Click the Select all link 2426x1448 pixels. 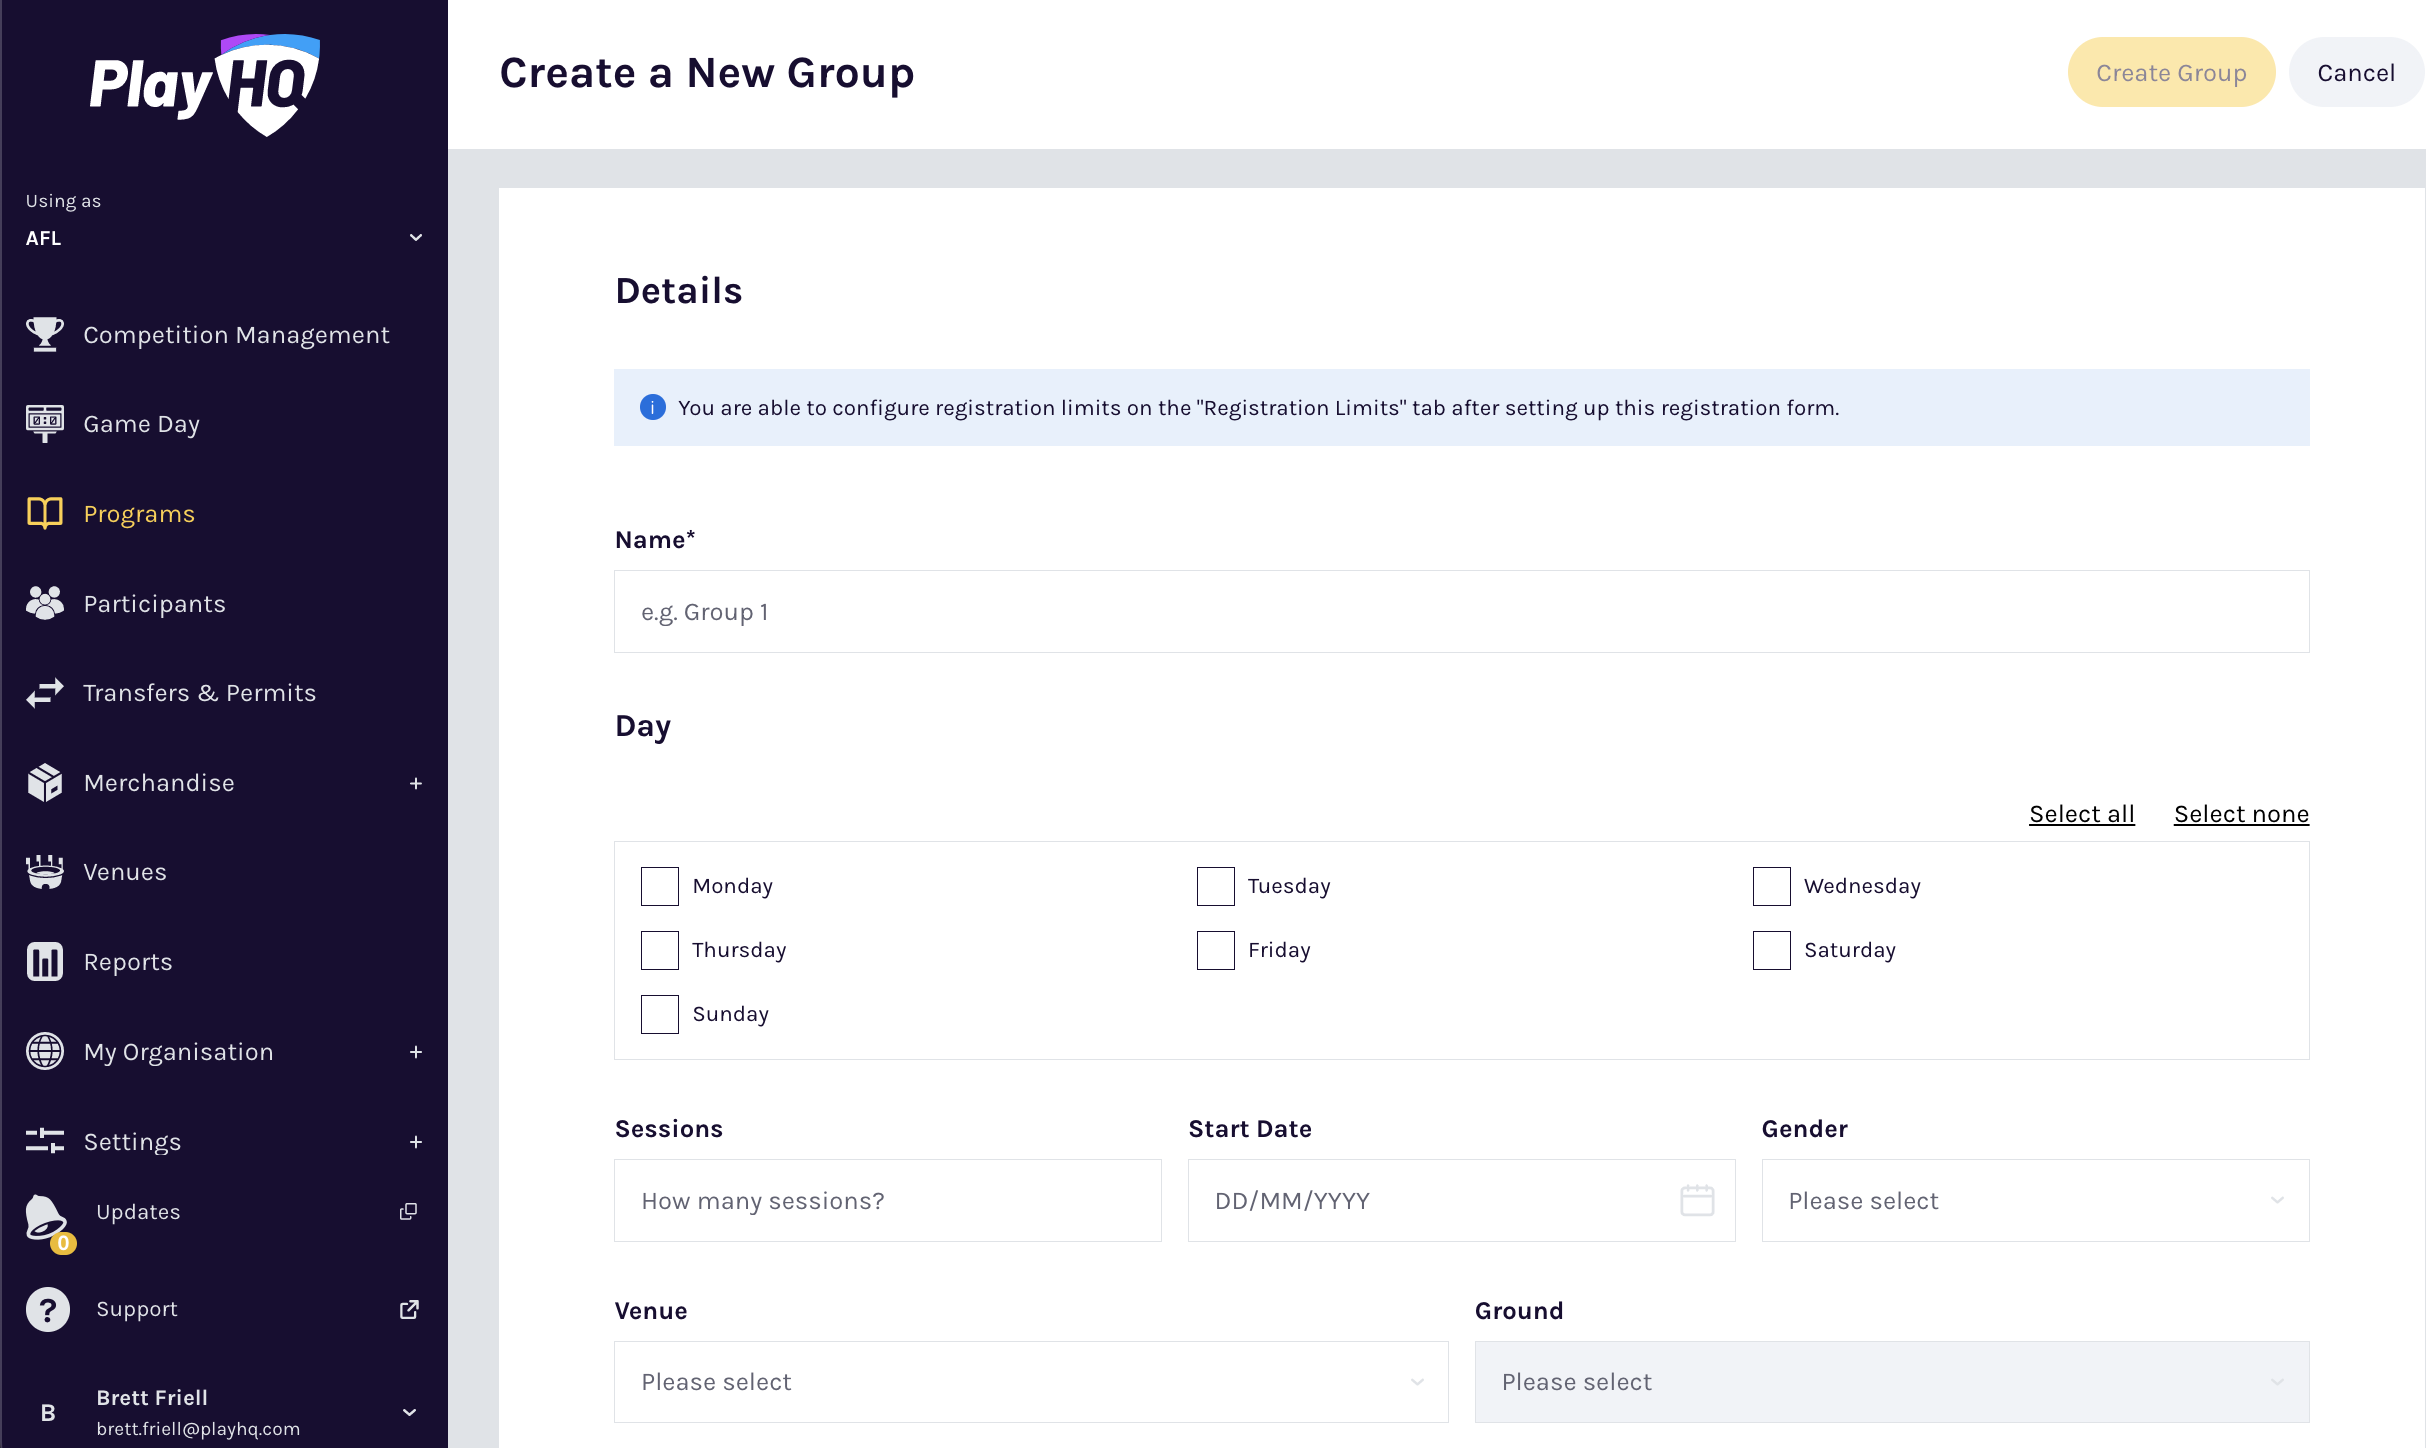click(x=2081, y=814)
